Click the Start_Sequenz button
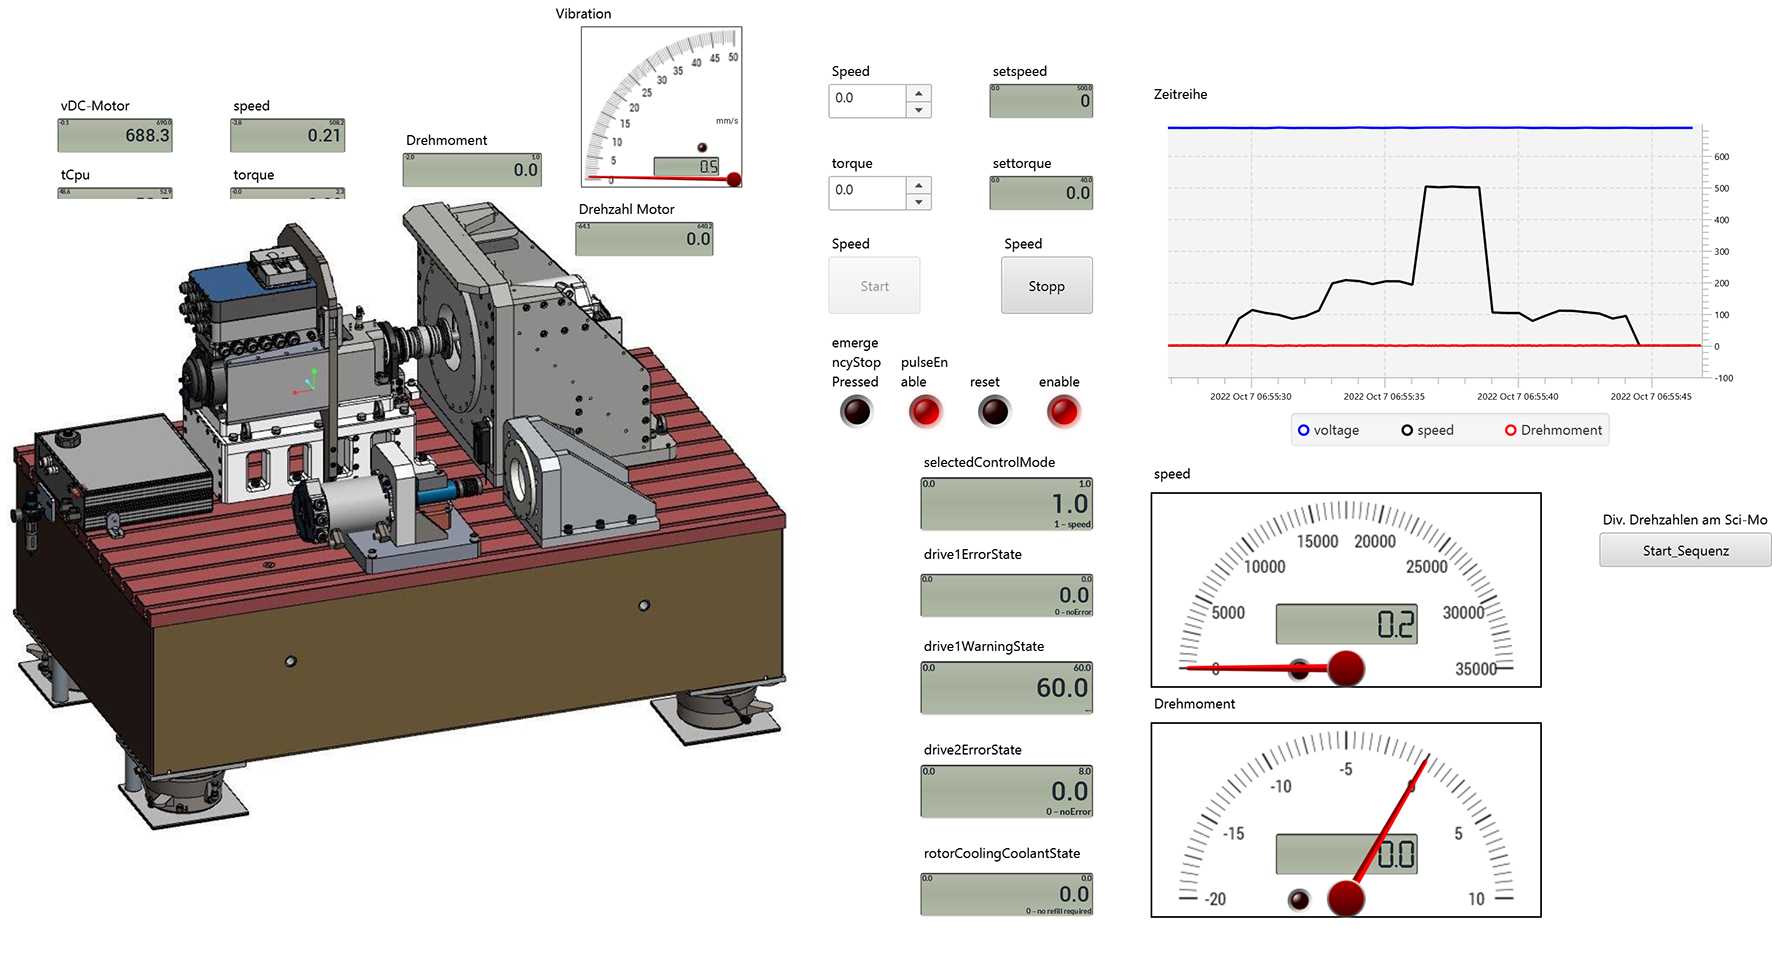This screenshot has height=954, width=1772. point(1685,550)
